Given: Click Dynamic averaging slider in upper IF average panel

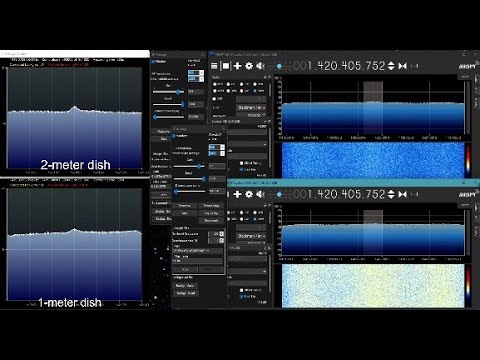Looking at the screenshot, I should coord(168,117).
